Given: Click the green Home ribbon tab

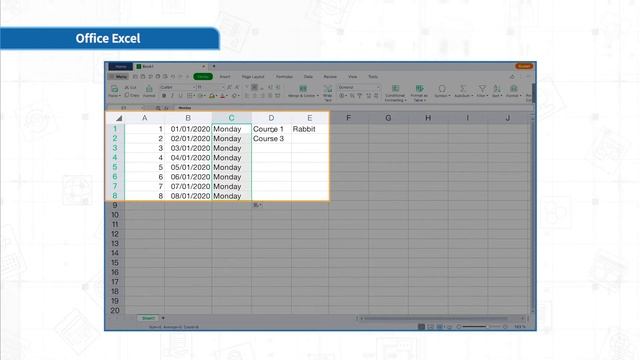Looking at the screenshot, I should [x=203, y=77].
